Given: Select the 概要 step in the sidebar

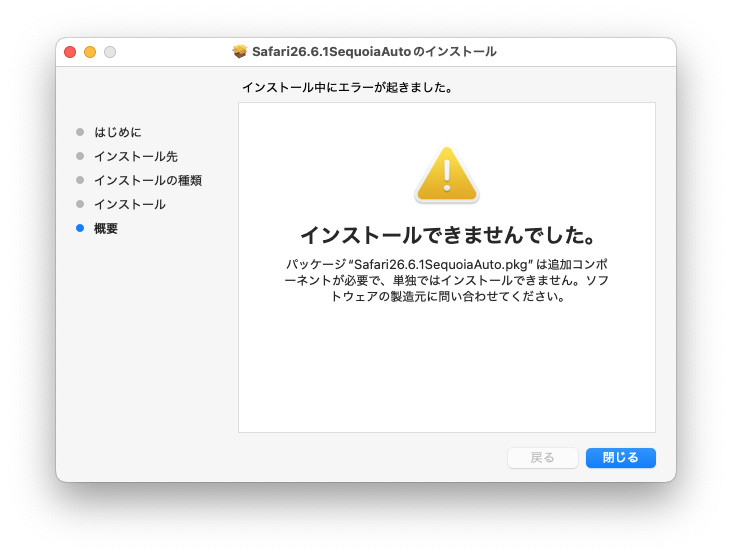Looking at the screenshot, I should [x=106, y=228].
